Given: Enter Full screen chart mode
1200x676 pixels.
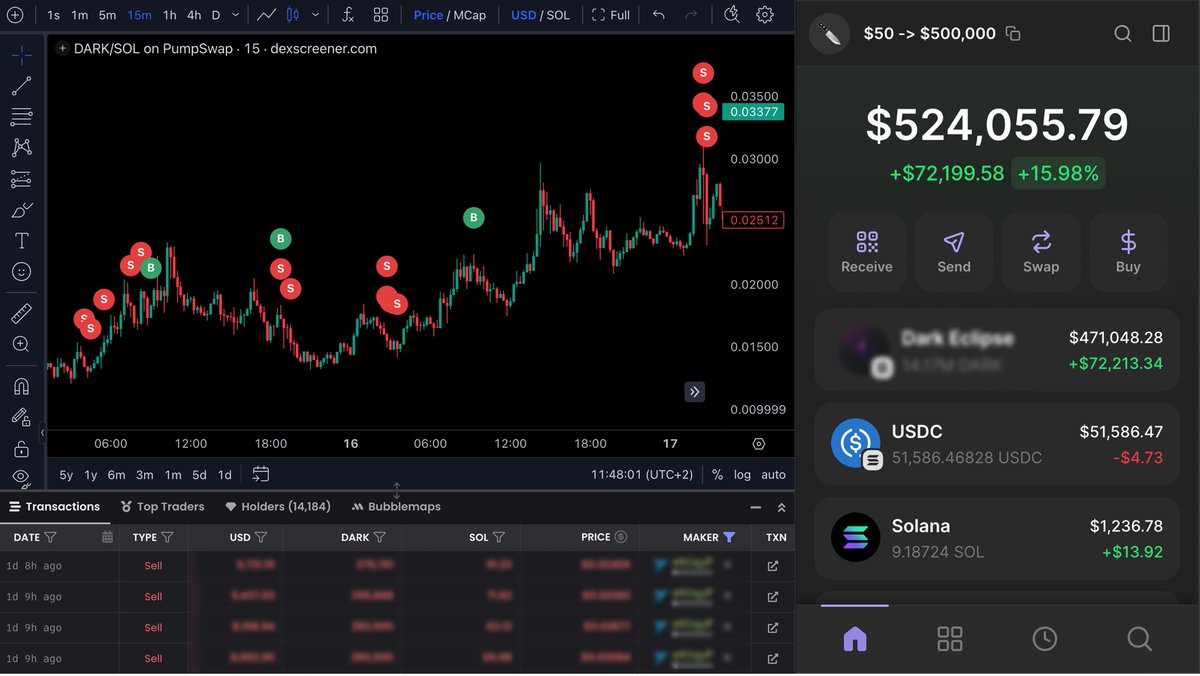Looking at the screenshot, I should [611, 15].
